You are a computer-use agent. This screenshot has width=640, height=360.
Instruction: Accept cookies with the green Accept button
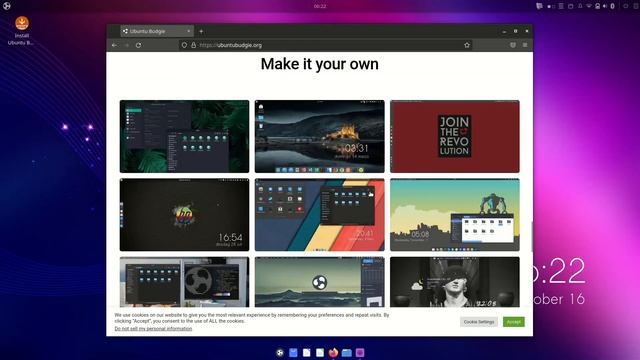[513, 322]
